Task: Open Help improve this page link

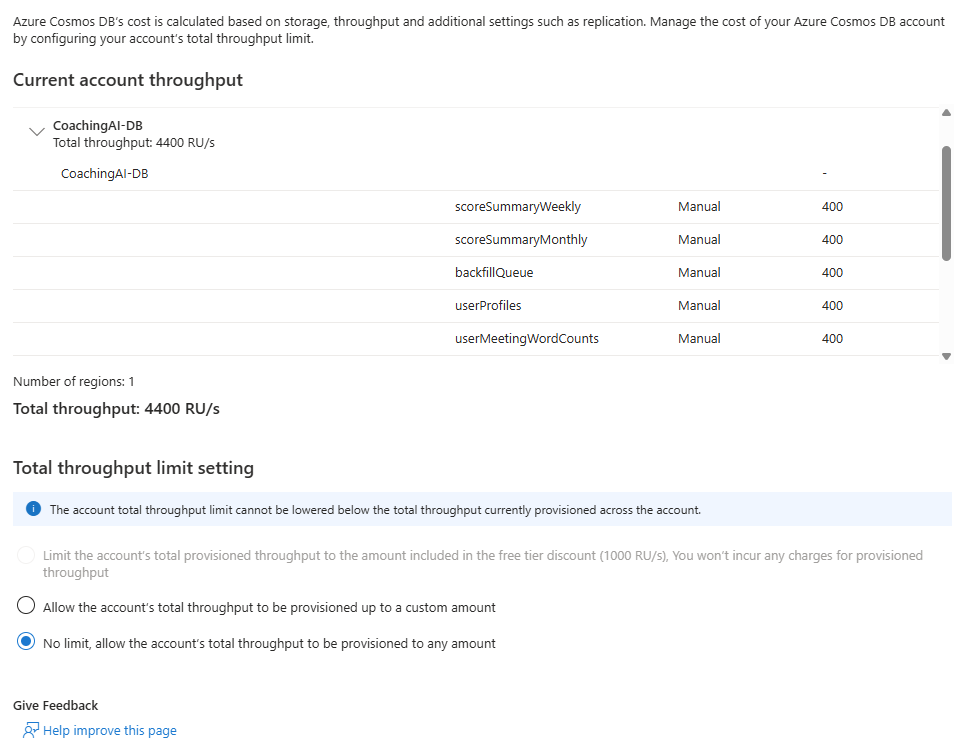Action: 109,731
